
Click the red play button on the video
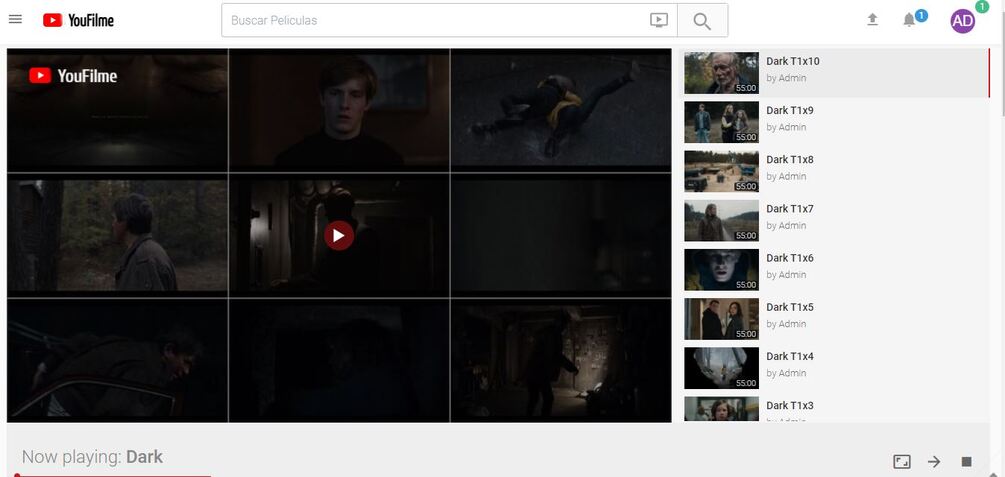[x=339, y=235]
